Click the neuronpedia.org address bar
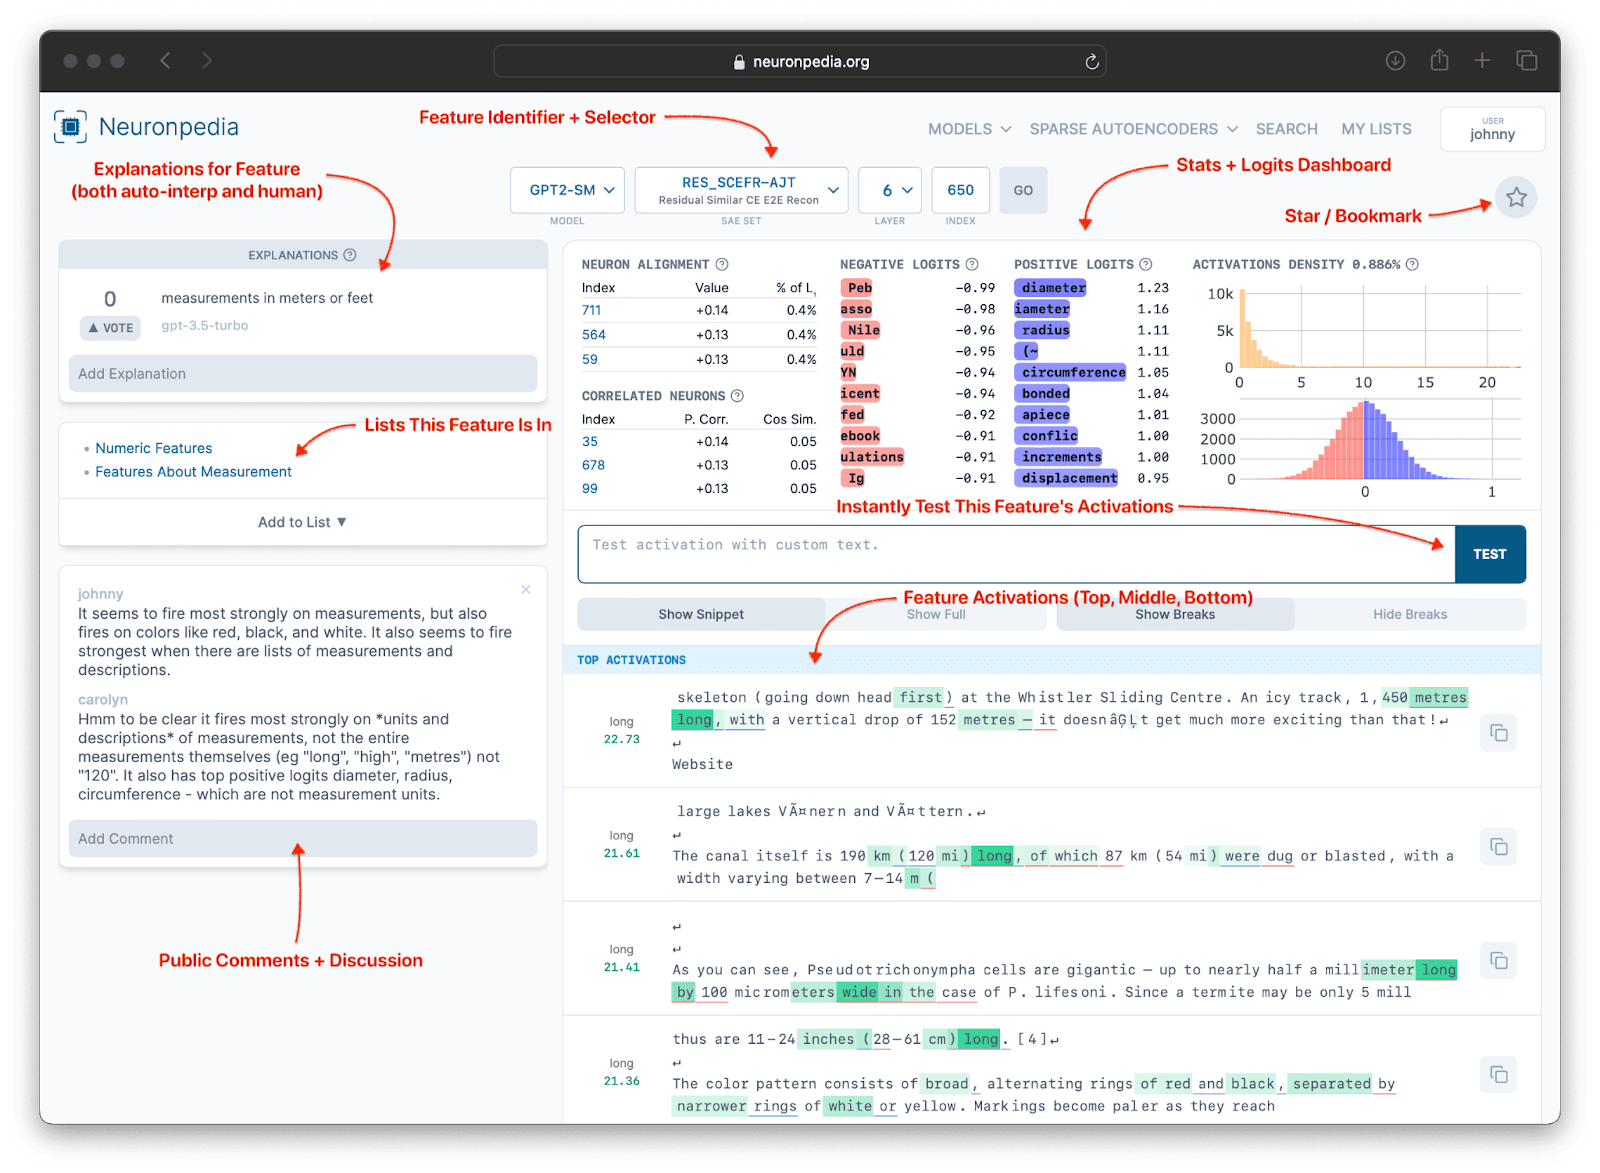The width and height of the screenshot is (1600, 1173). tap(799, 61)
